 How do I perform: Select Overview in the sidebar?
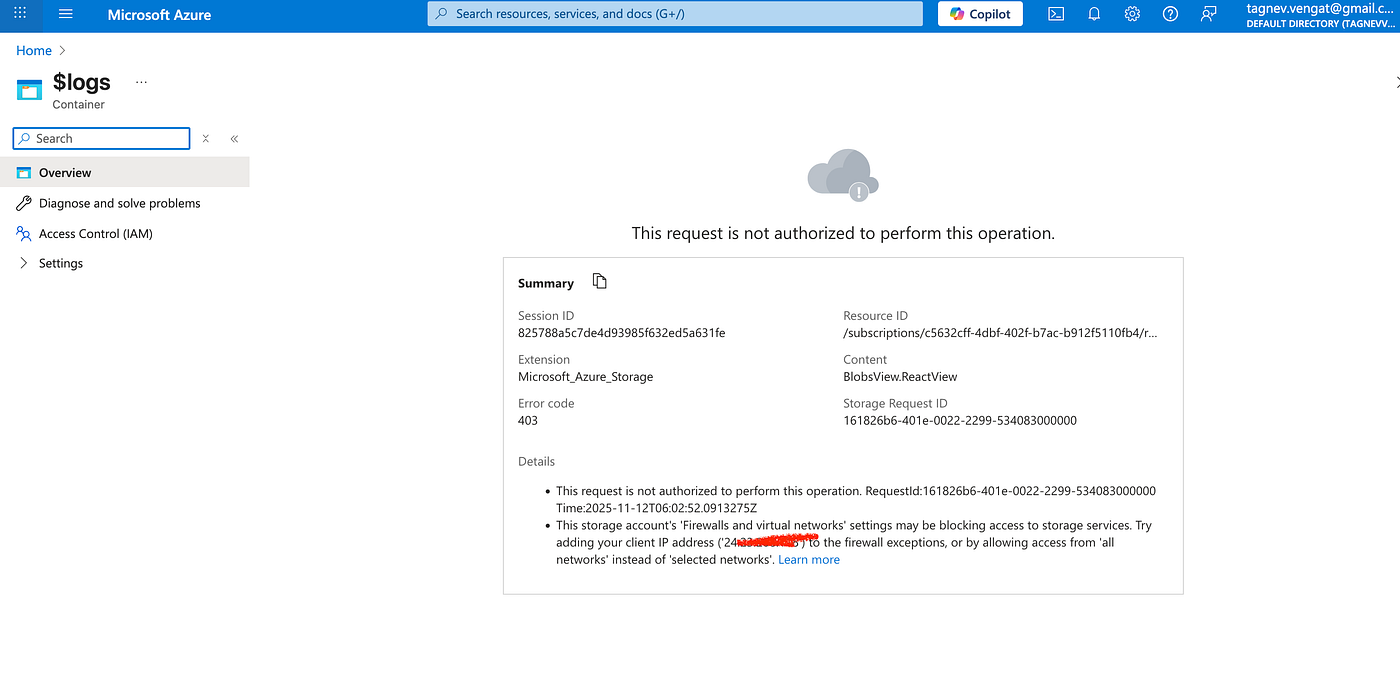click(x=125, y=172)
